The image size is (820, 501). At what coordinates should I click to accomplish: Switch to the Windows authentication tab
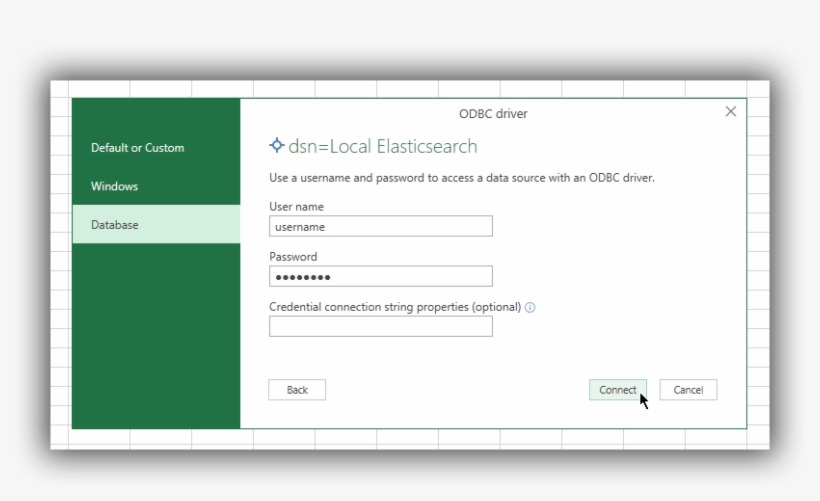point(156,186)
